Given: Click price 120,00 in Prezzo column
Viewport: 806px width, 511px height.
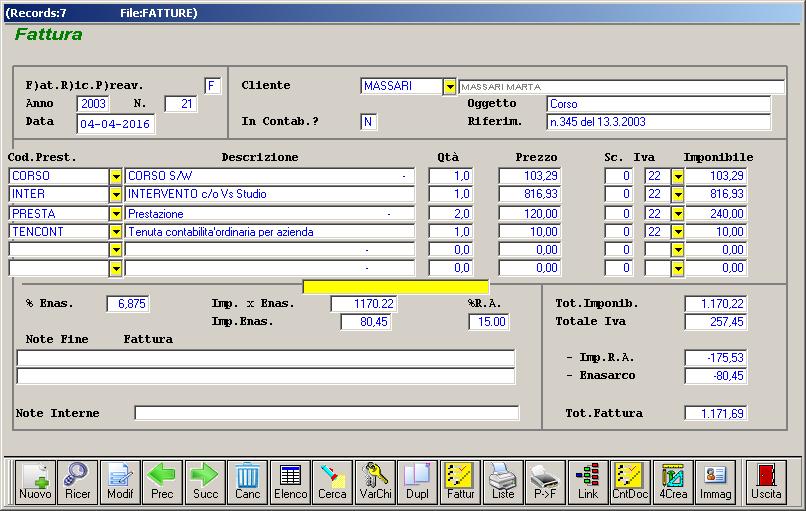Looking at the screenshot, I should point(530,214).
